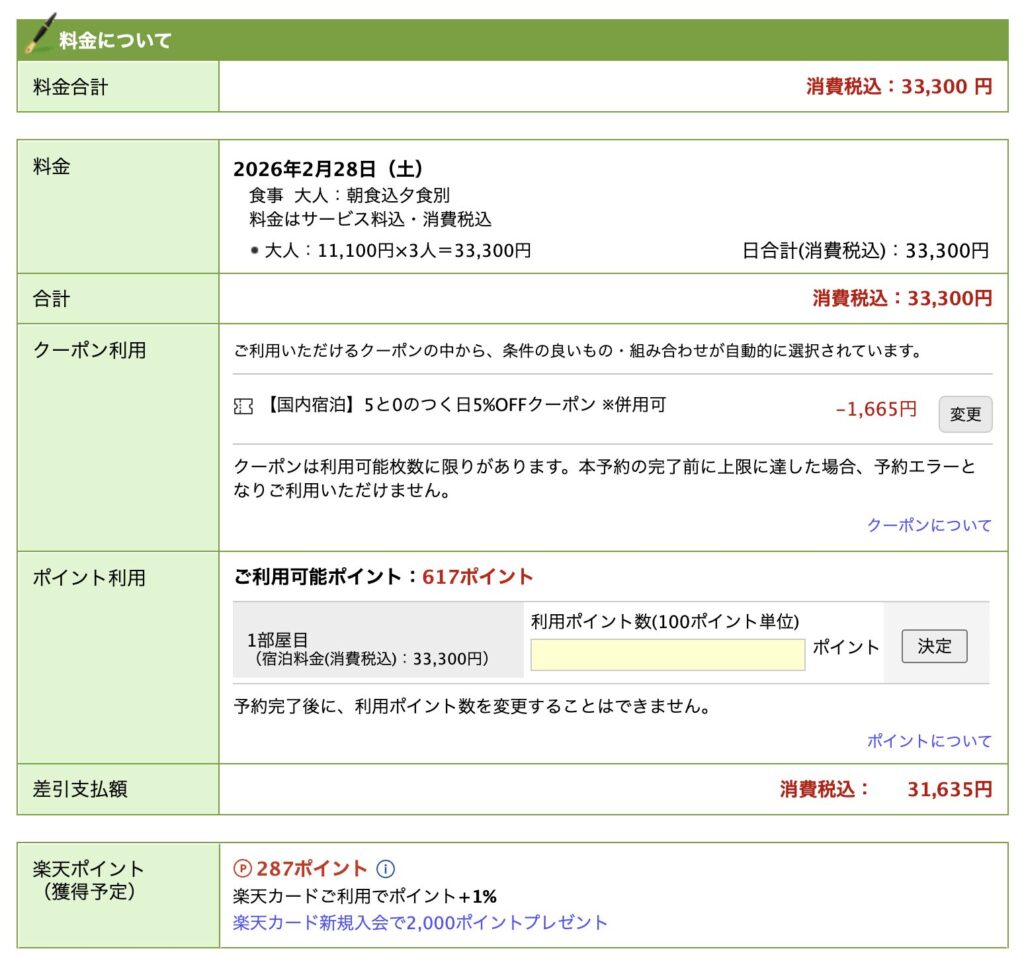Open the info icon next to 287ポイント
The image size is (1024, 957).
pyautogui.click(x=387, y=869)
